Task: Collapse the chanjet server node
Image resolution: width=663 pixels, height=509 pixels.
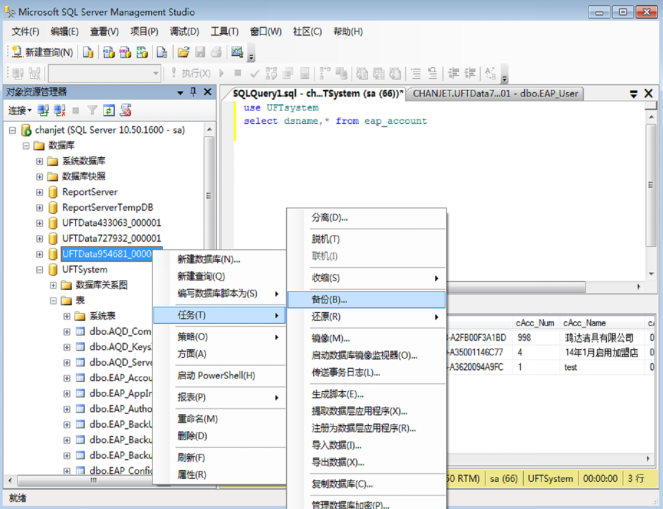Action: point(12,130)
